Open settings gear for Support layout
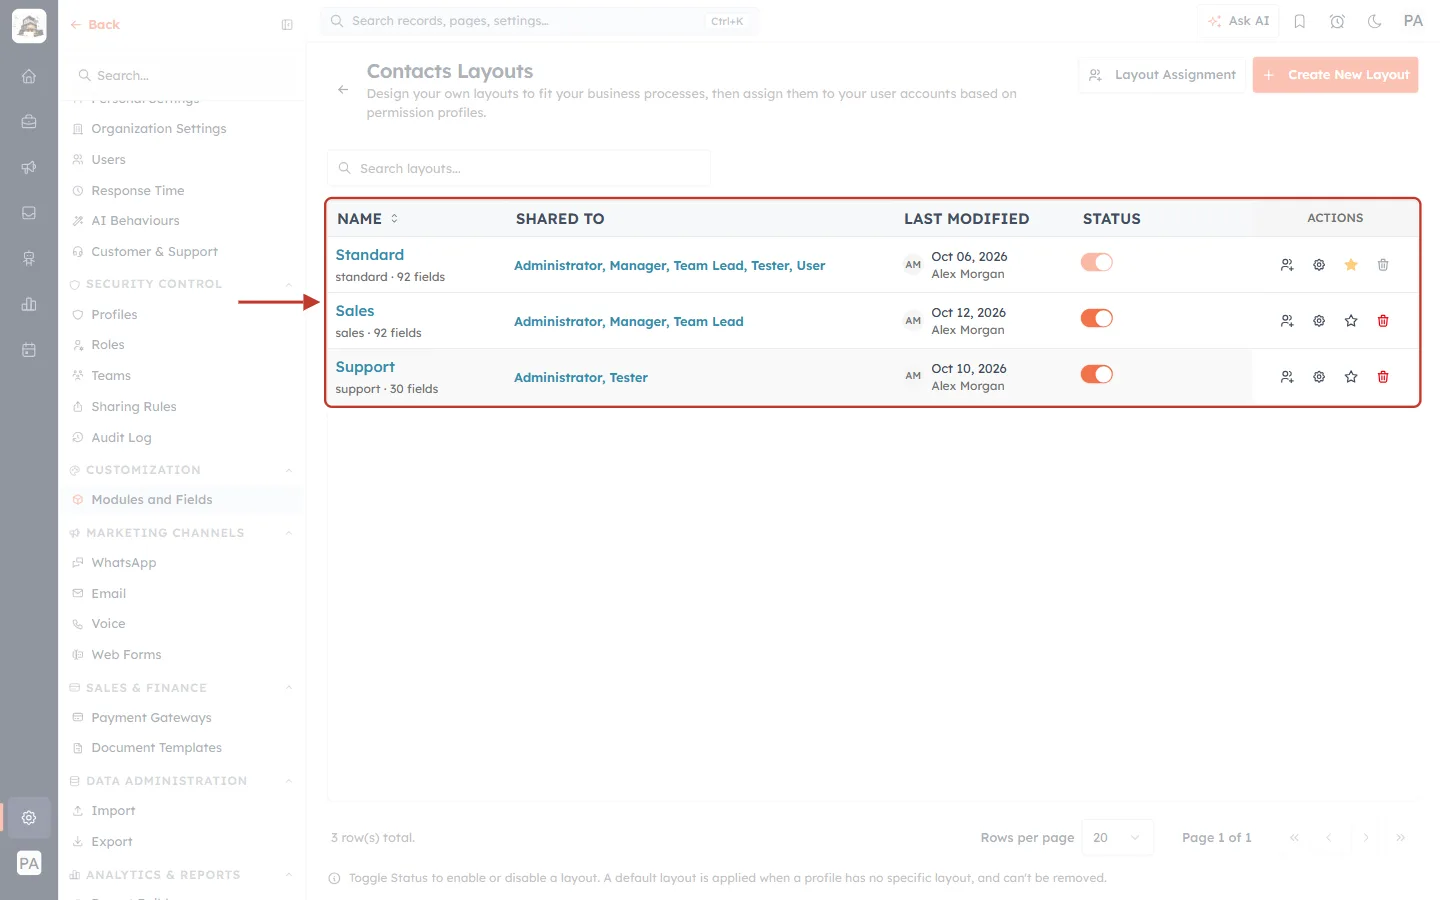The image size is (1440, 900). click(x=1319, y=377)
